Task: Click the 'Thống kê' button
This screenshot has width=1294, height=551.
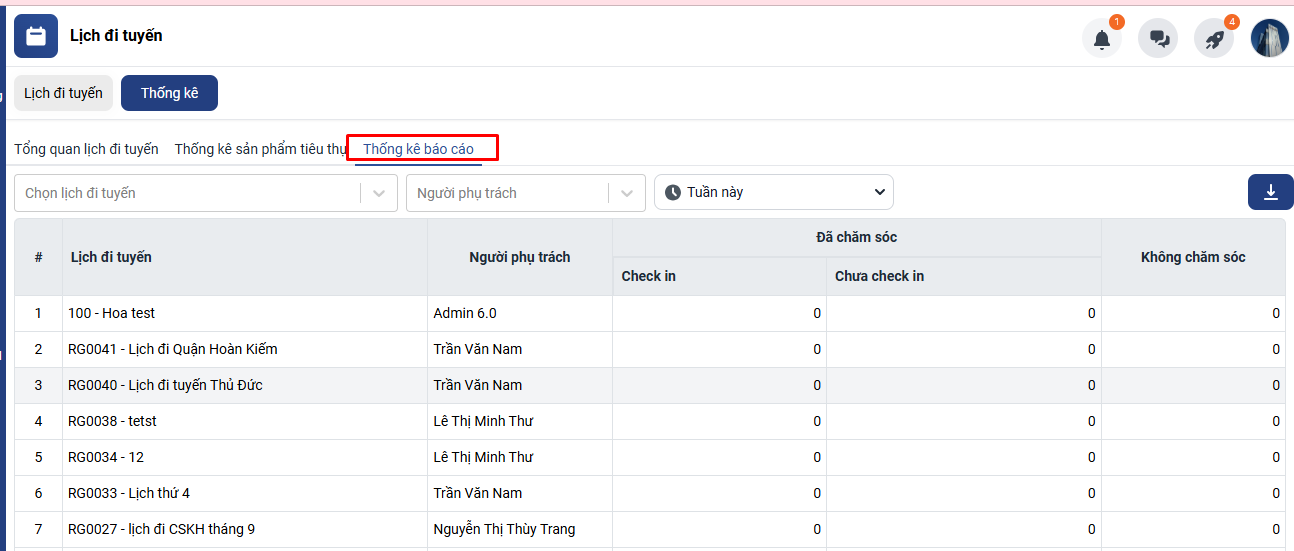Action: tap(169, 93)
